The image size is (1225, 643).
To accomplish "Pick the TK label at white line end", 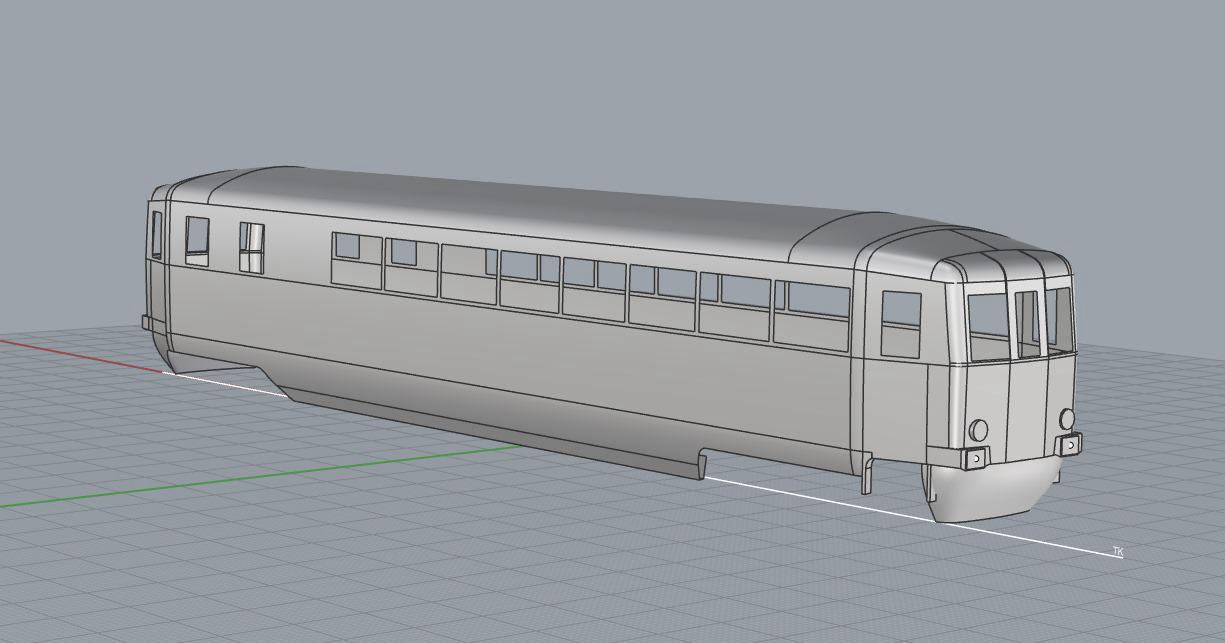I will (x=1118, y=551).
